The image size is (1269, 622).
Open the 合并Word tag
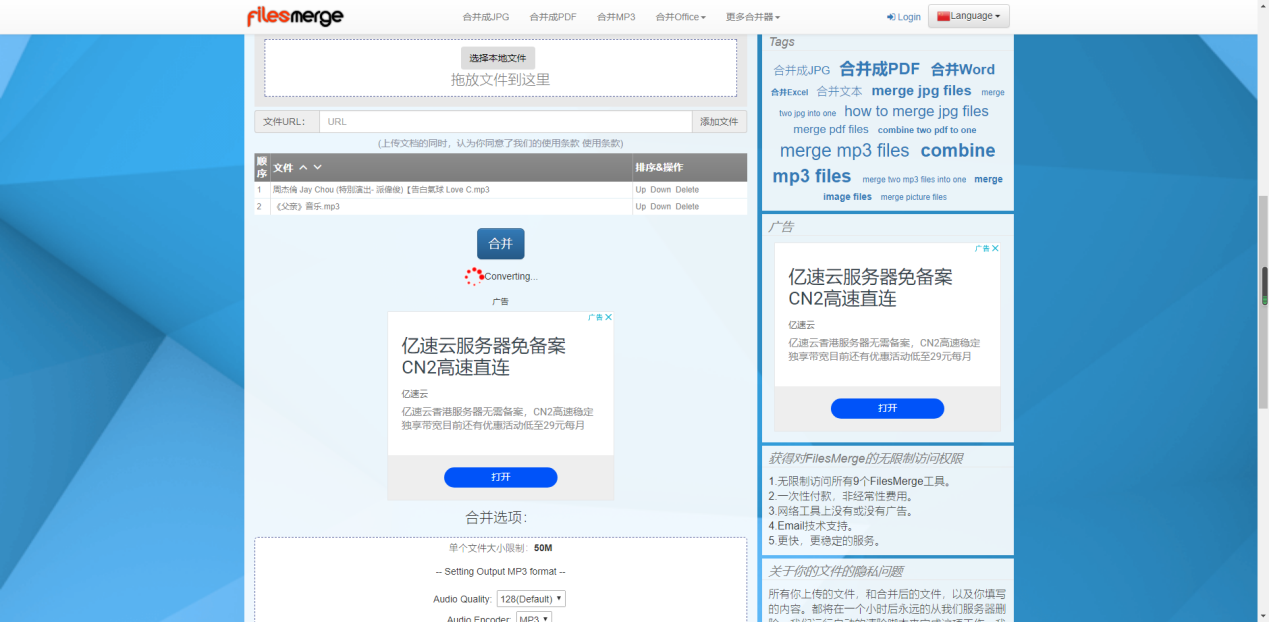coord(962,70)
